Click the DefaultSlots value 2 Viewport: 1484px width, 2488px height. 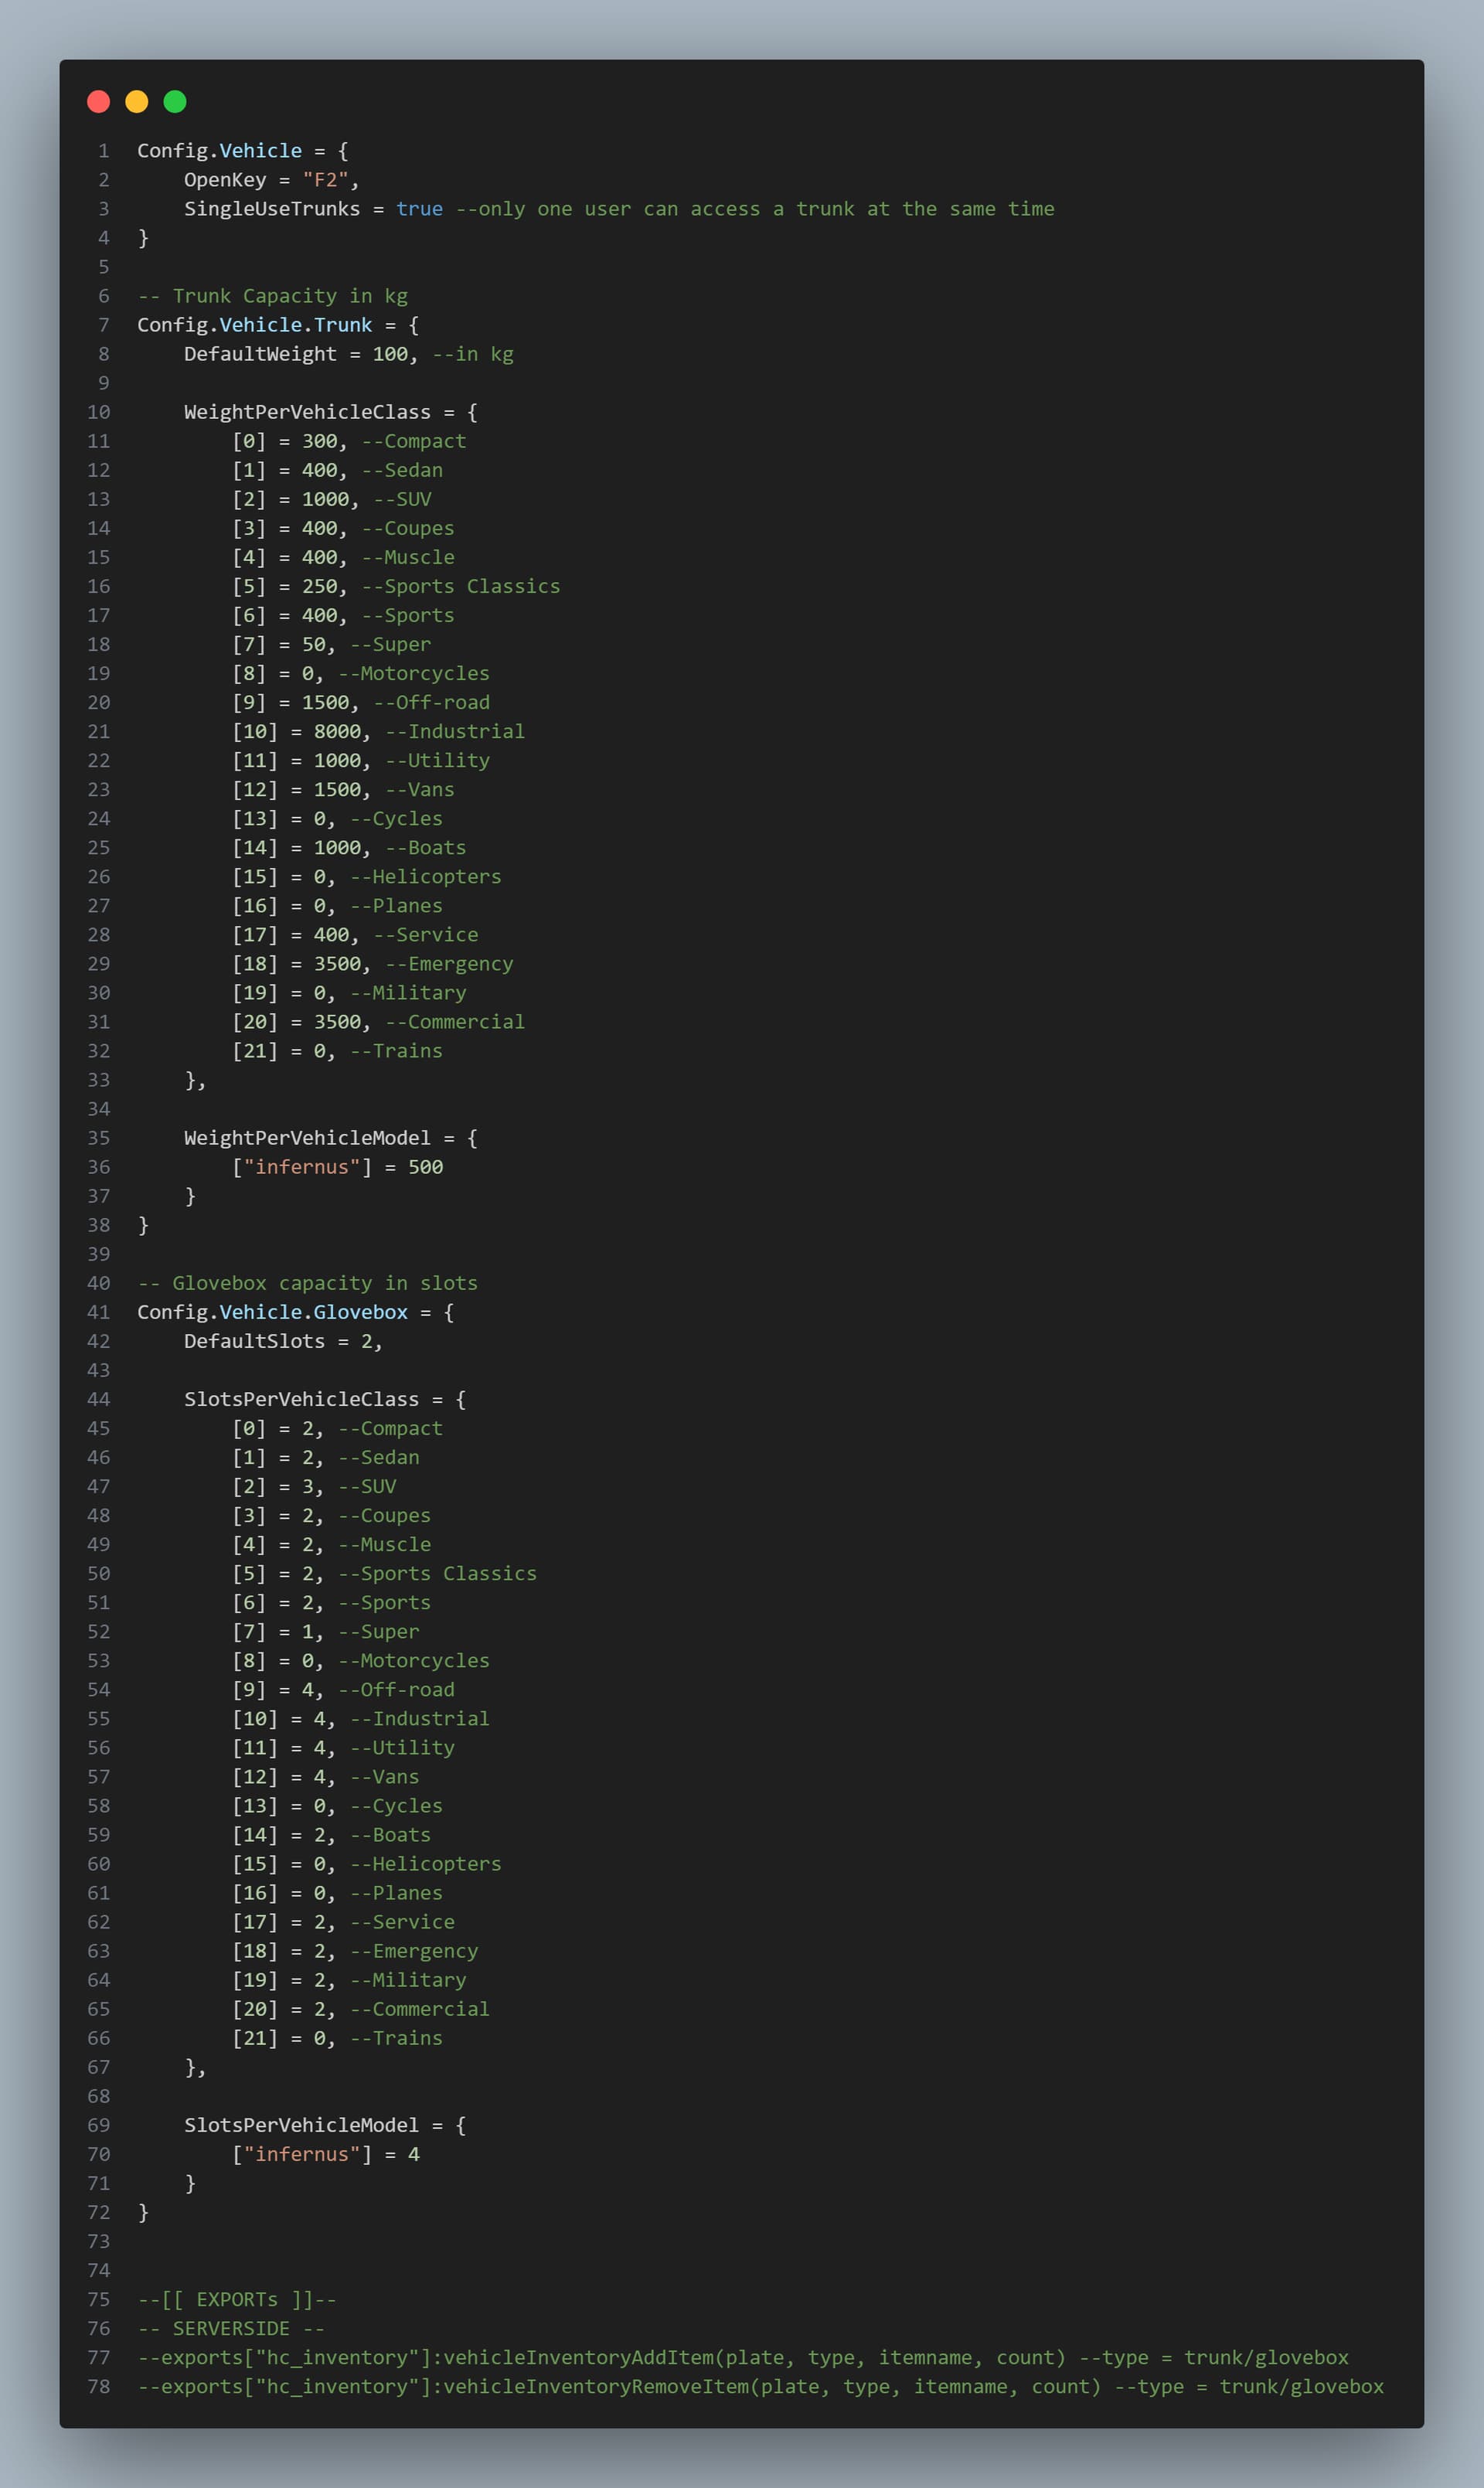coord(366,1341)
